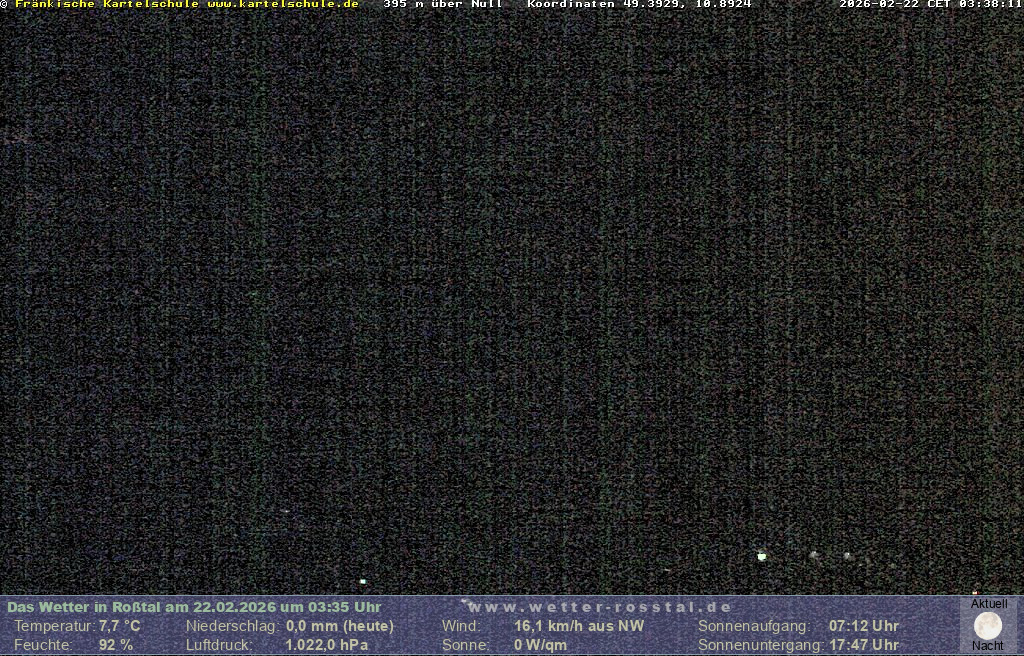Click the moon icon in the Aktuell box
This screenshot has height=656, width=1024.
click(x=987, y=626)
